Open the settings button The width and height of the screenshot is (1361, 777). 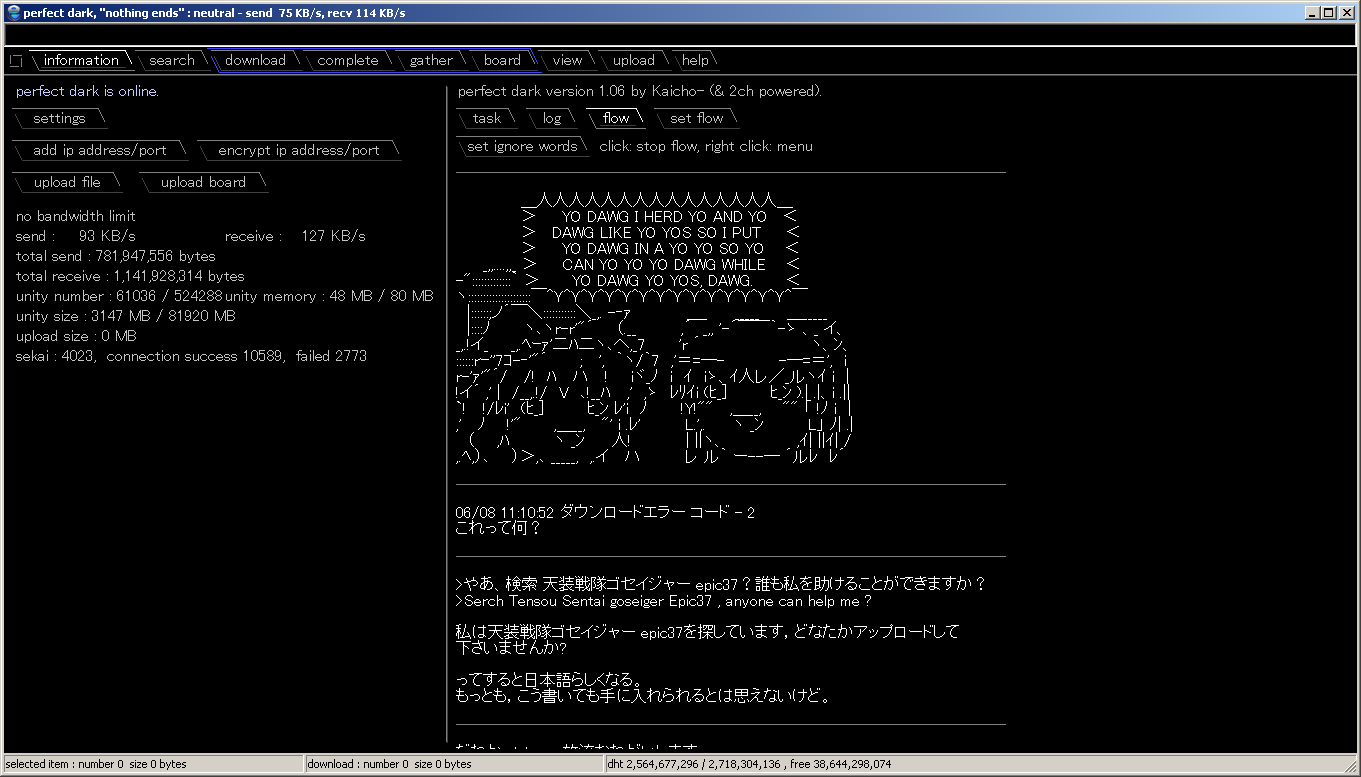click(x=59, y=118)
